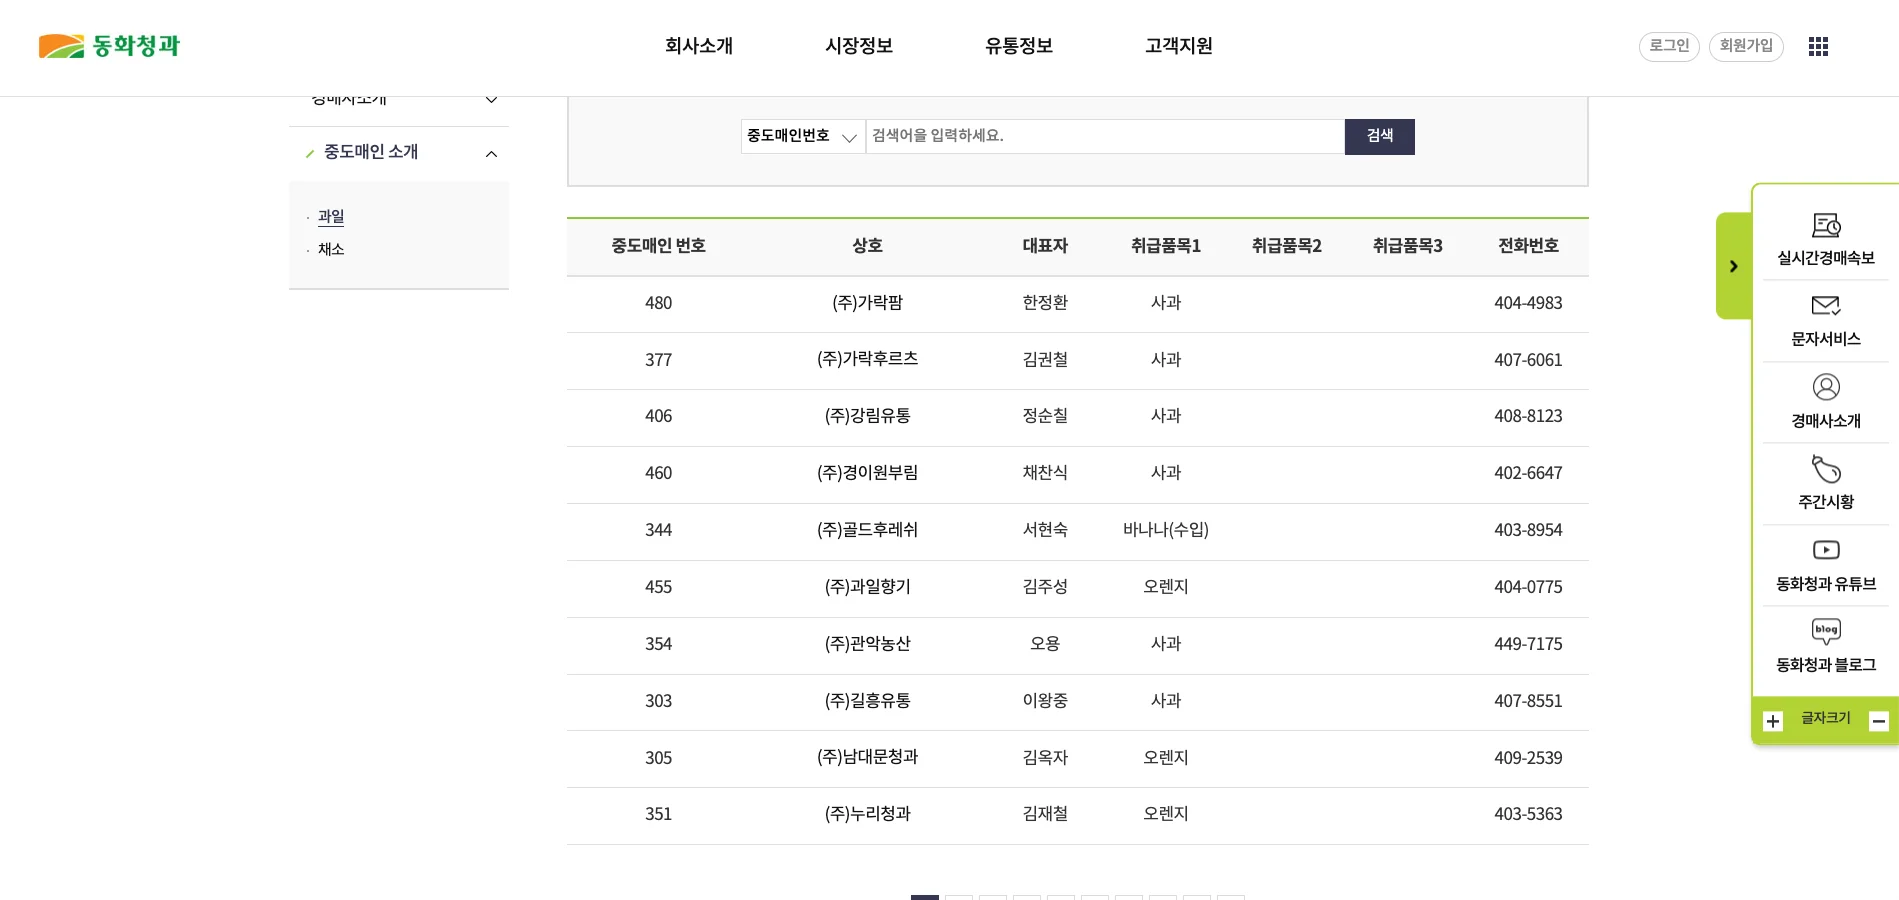This screenshot has height=900, width=1899.
Task: Open the 주간시황 weekly market report icon
Action: pyautogui.click(x=1825, y=483)
